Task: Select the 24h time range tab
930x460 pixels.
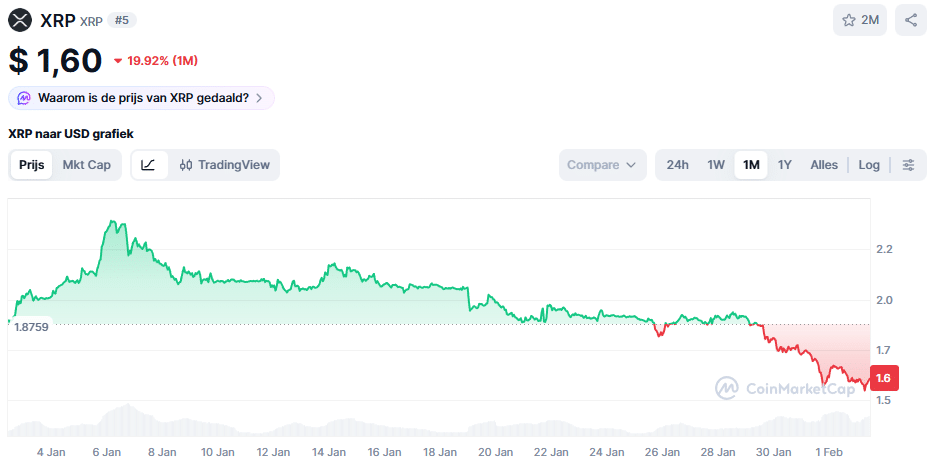Action: tap(677, 165)
